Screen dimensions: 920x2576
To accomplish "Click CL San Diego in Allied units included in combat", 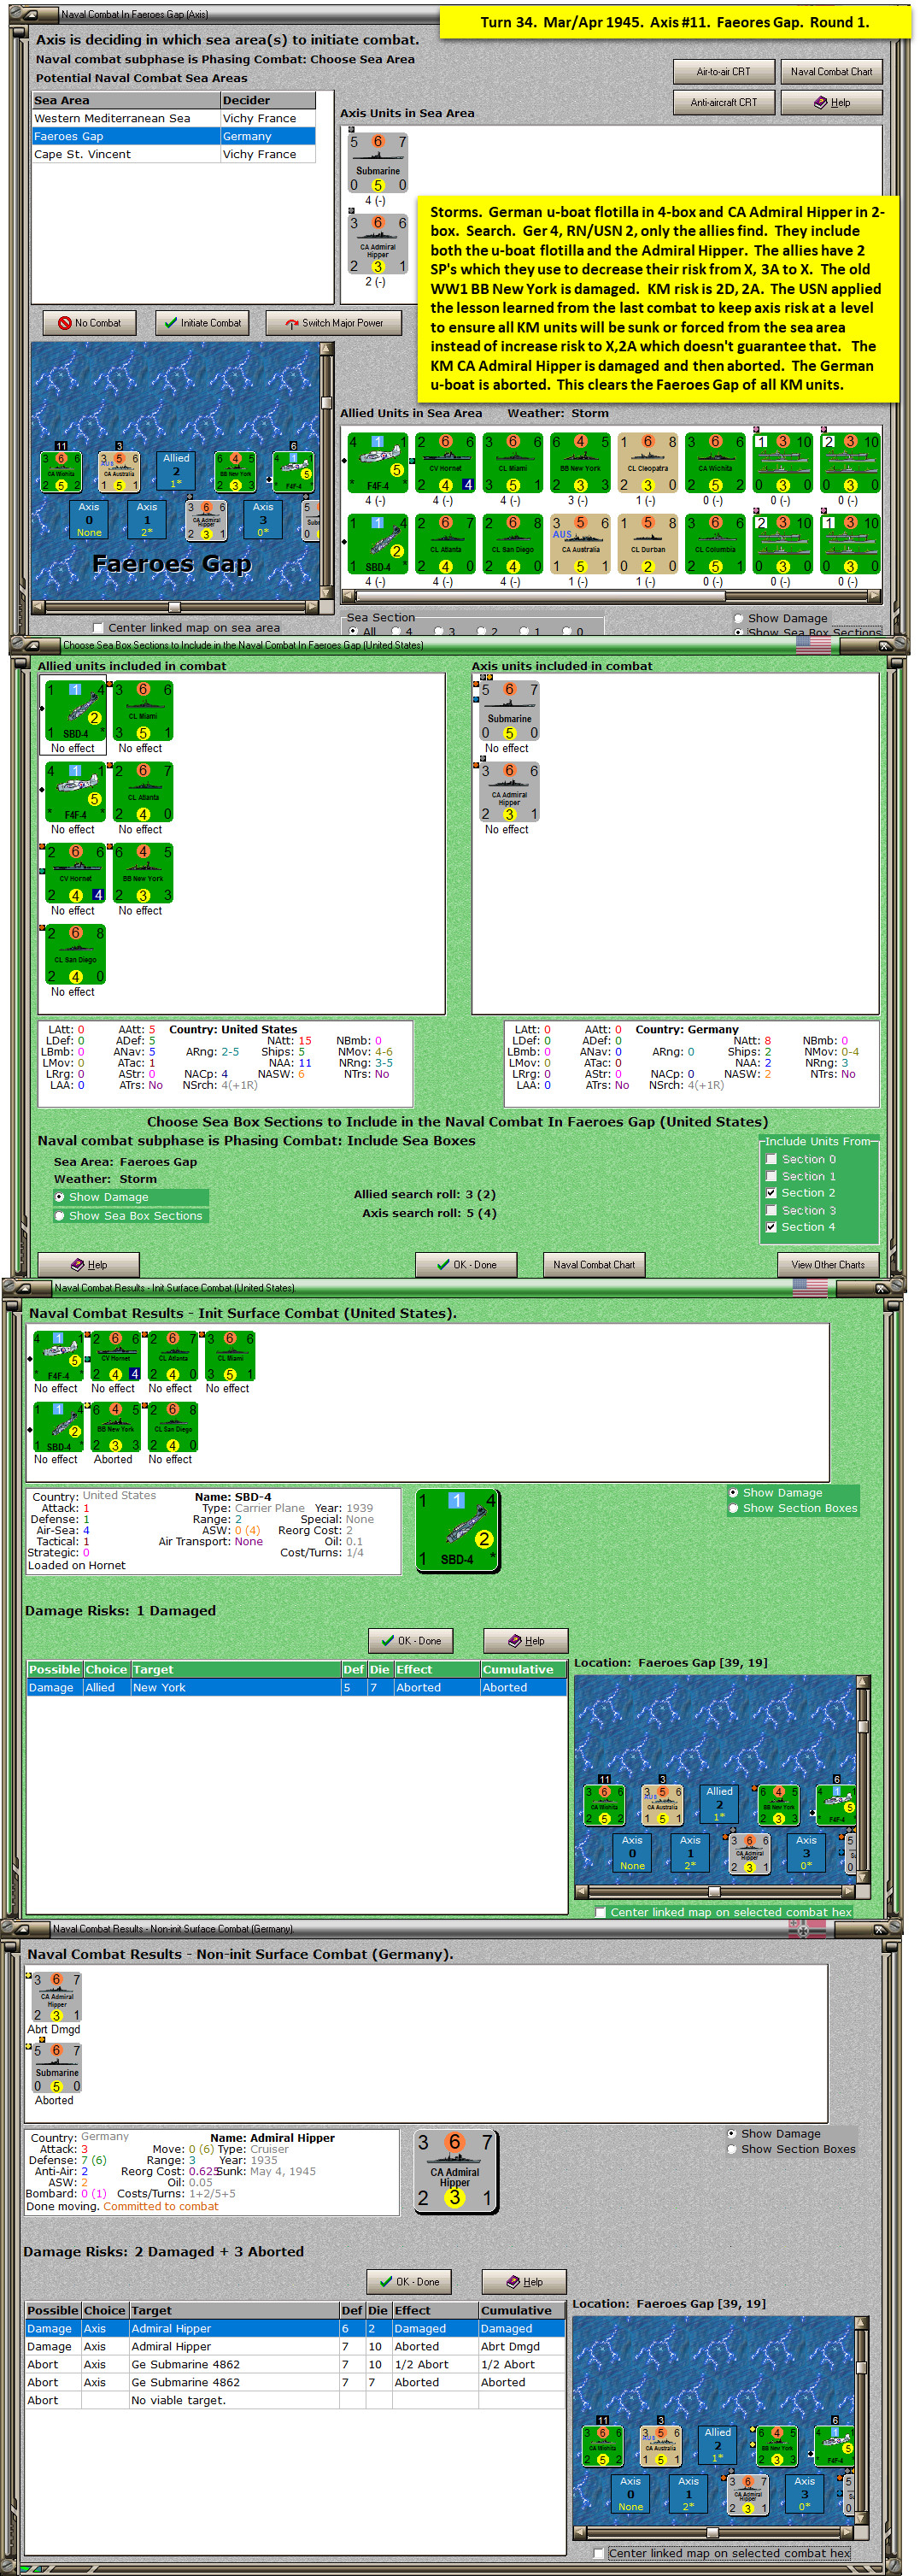I will (x=75, y=954).
